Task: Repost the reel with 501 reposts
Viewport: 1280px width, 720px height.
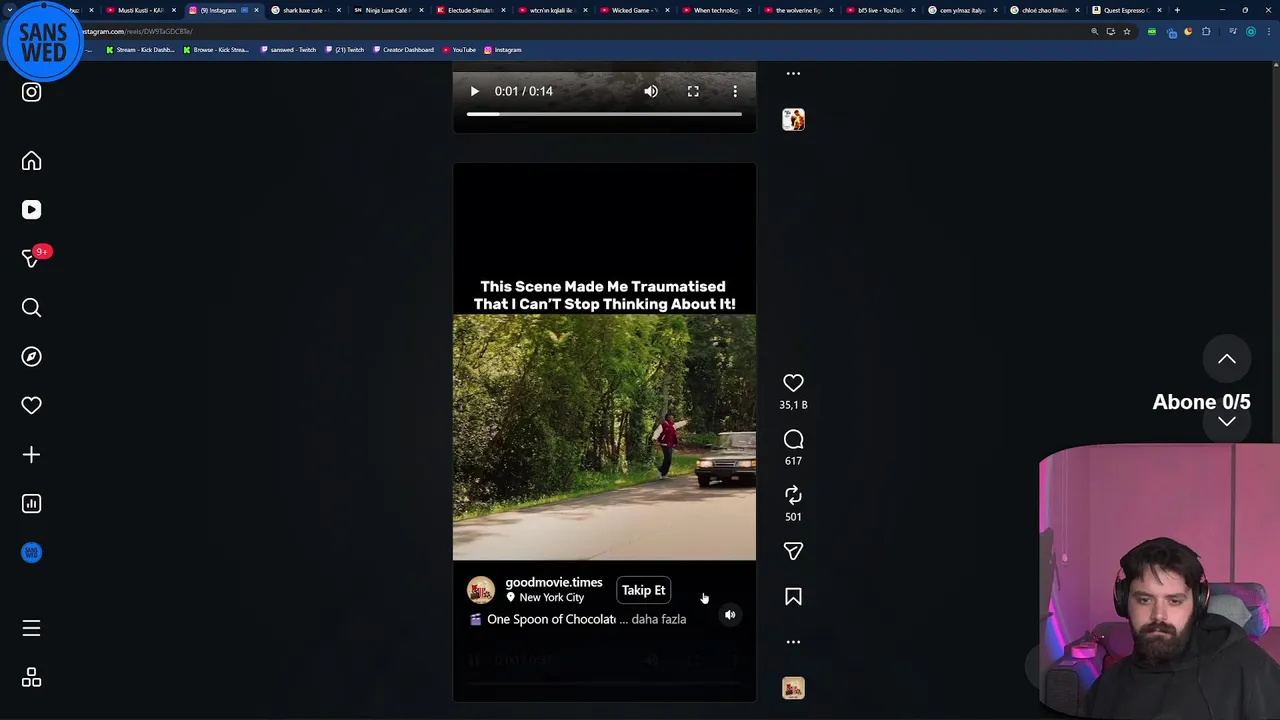Action: point(793,495)
